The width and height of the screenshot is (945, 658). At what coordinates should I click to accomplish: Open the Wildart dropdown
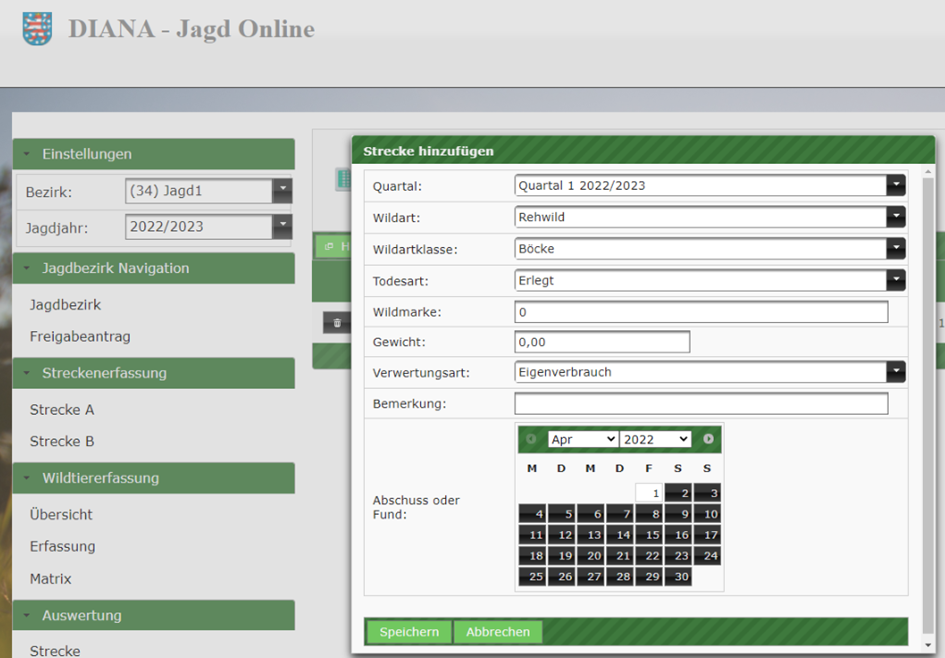[x=895, y=217]
